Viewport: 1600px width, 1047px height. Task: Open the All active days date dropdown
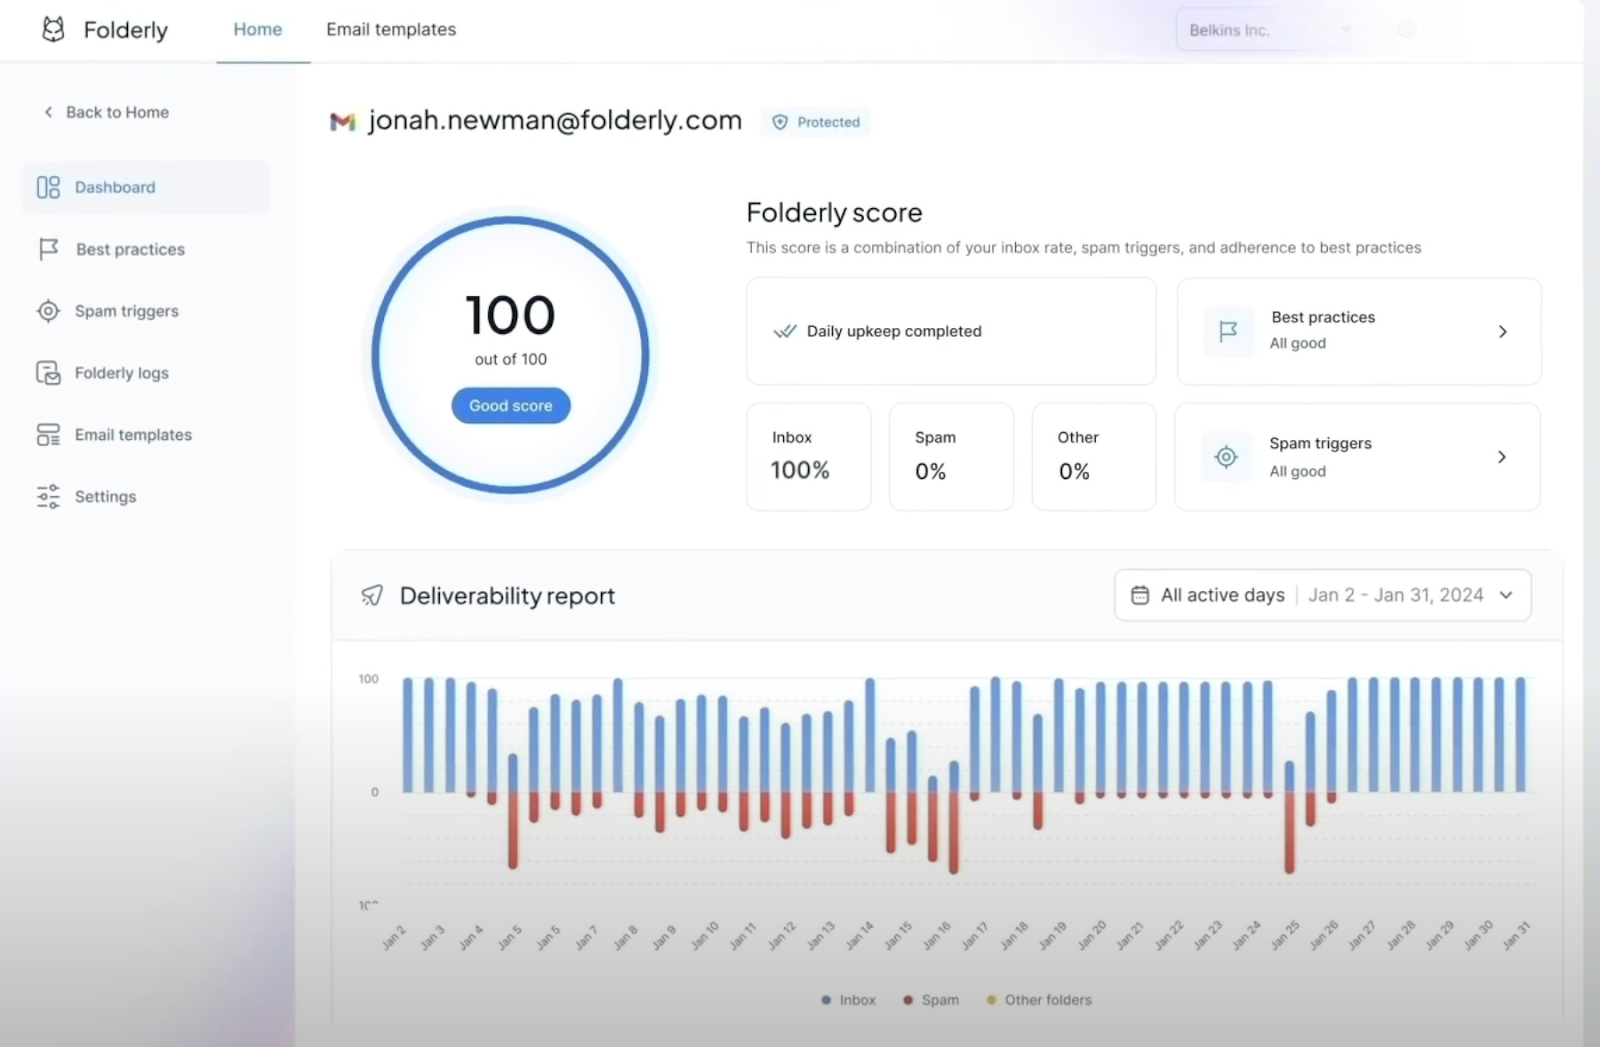point(1323,595)
